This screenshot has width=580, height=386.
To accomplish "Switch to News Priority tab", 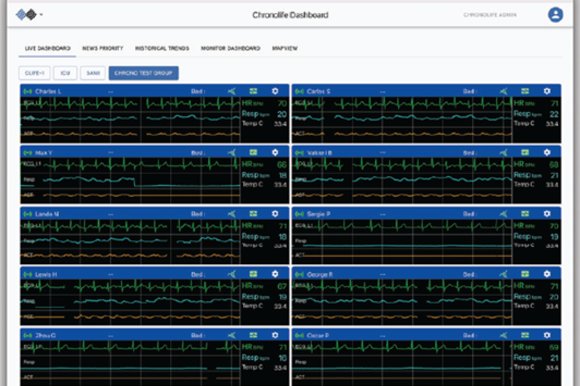I will click(x=102, y=48).
